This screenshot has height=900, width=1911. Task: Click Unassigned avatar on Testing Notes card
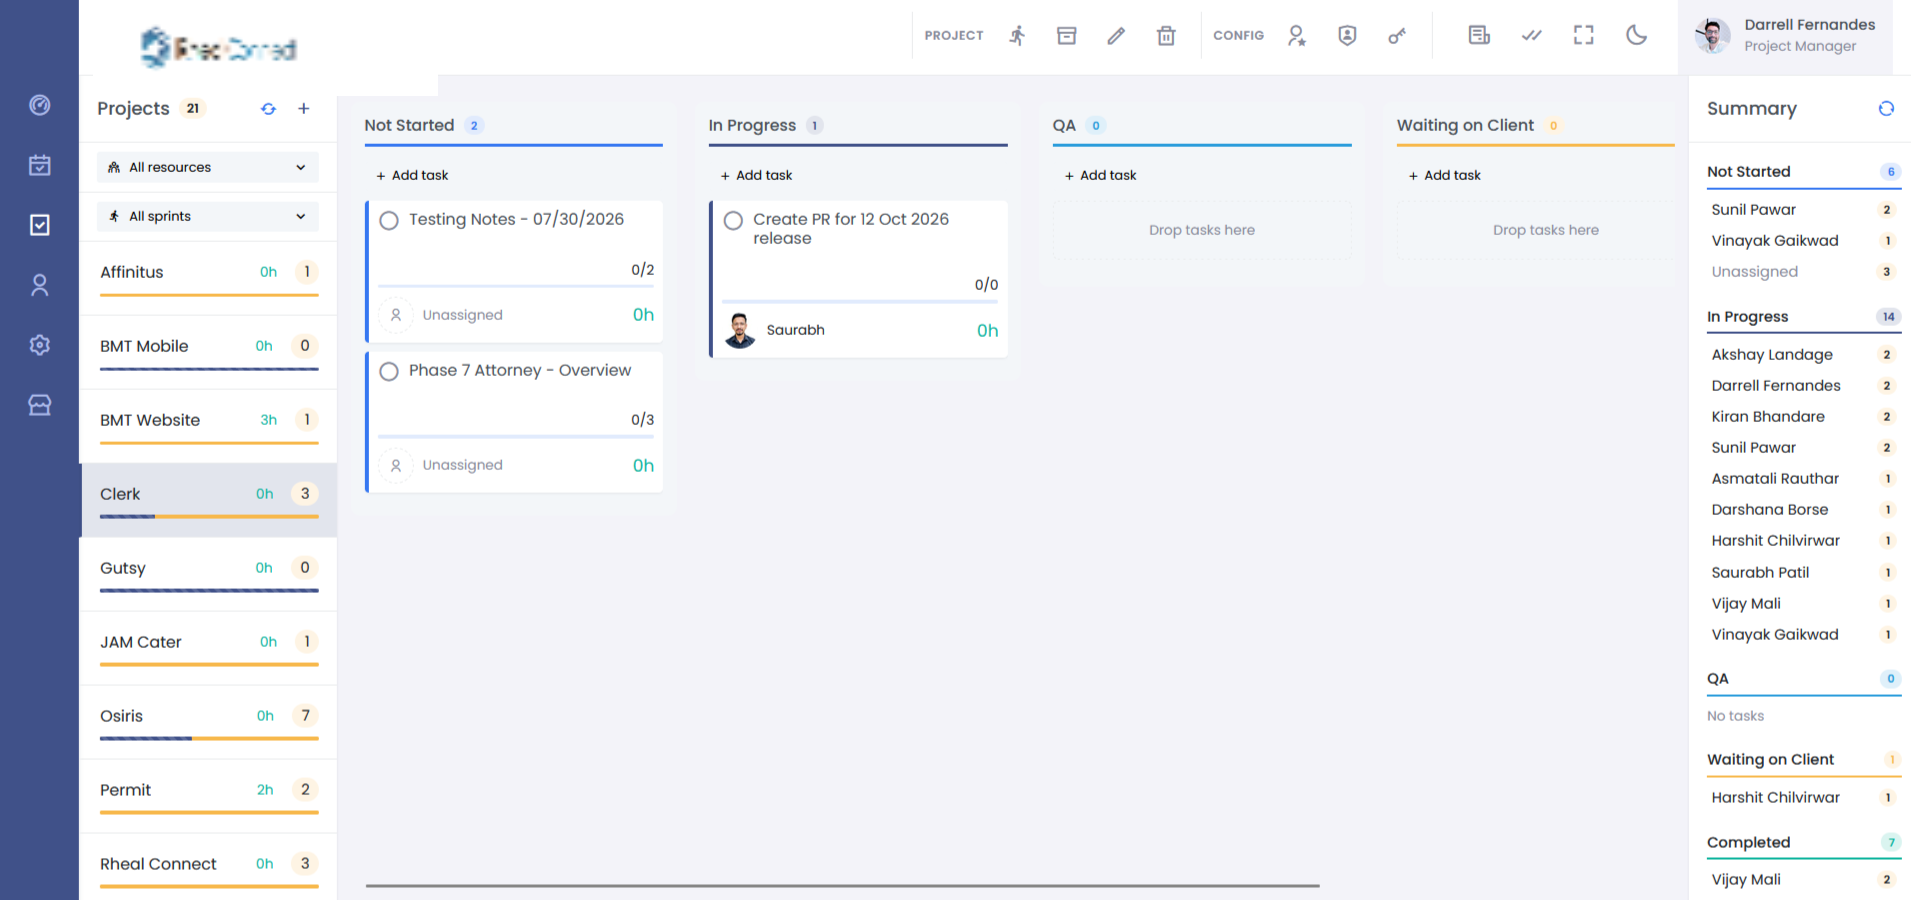click(x=396, y=315)
